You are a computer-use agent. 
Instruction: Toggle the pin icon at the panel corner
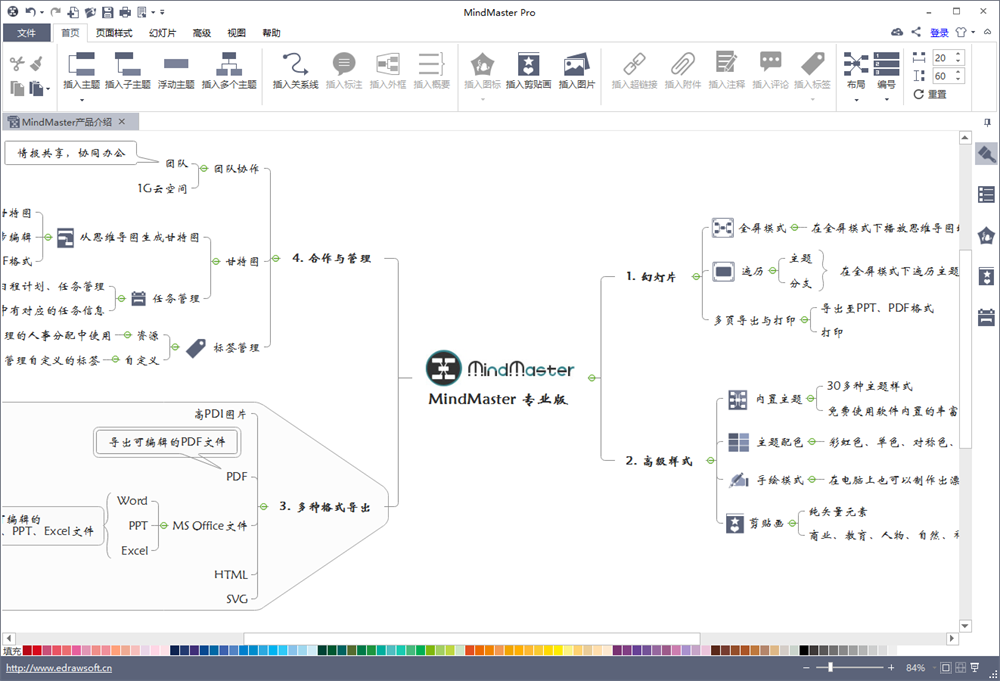point(987,122)
